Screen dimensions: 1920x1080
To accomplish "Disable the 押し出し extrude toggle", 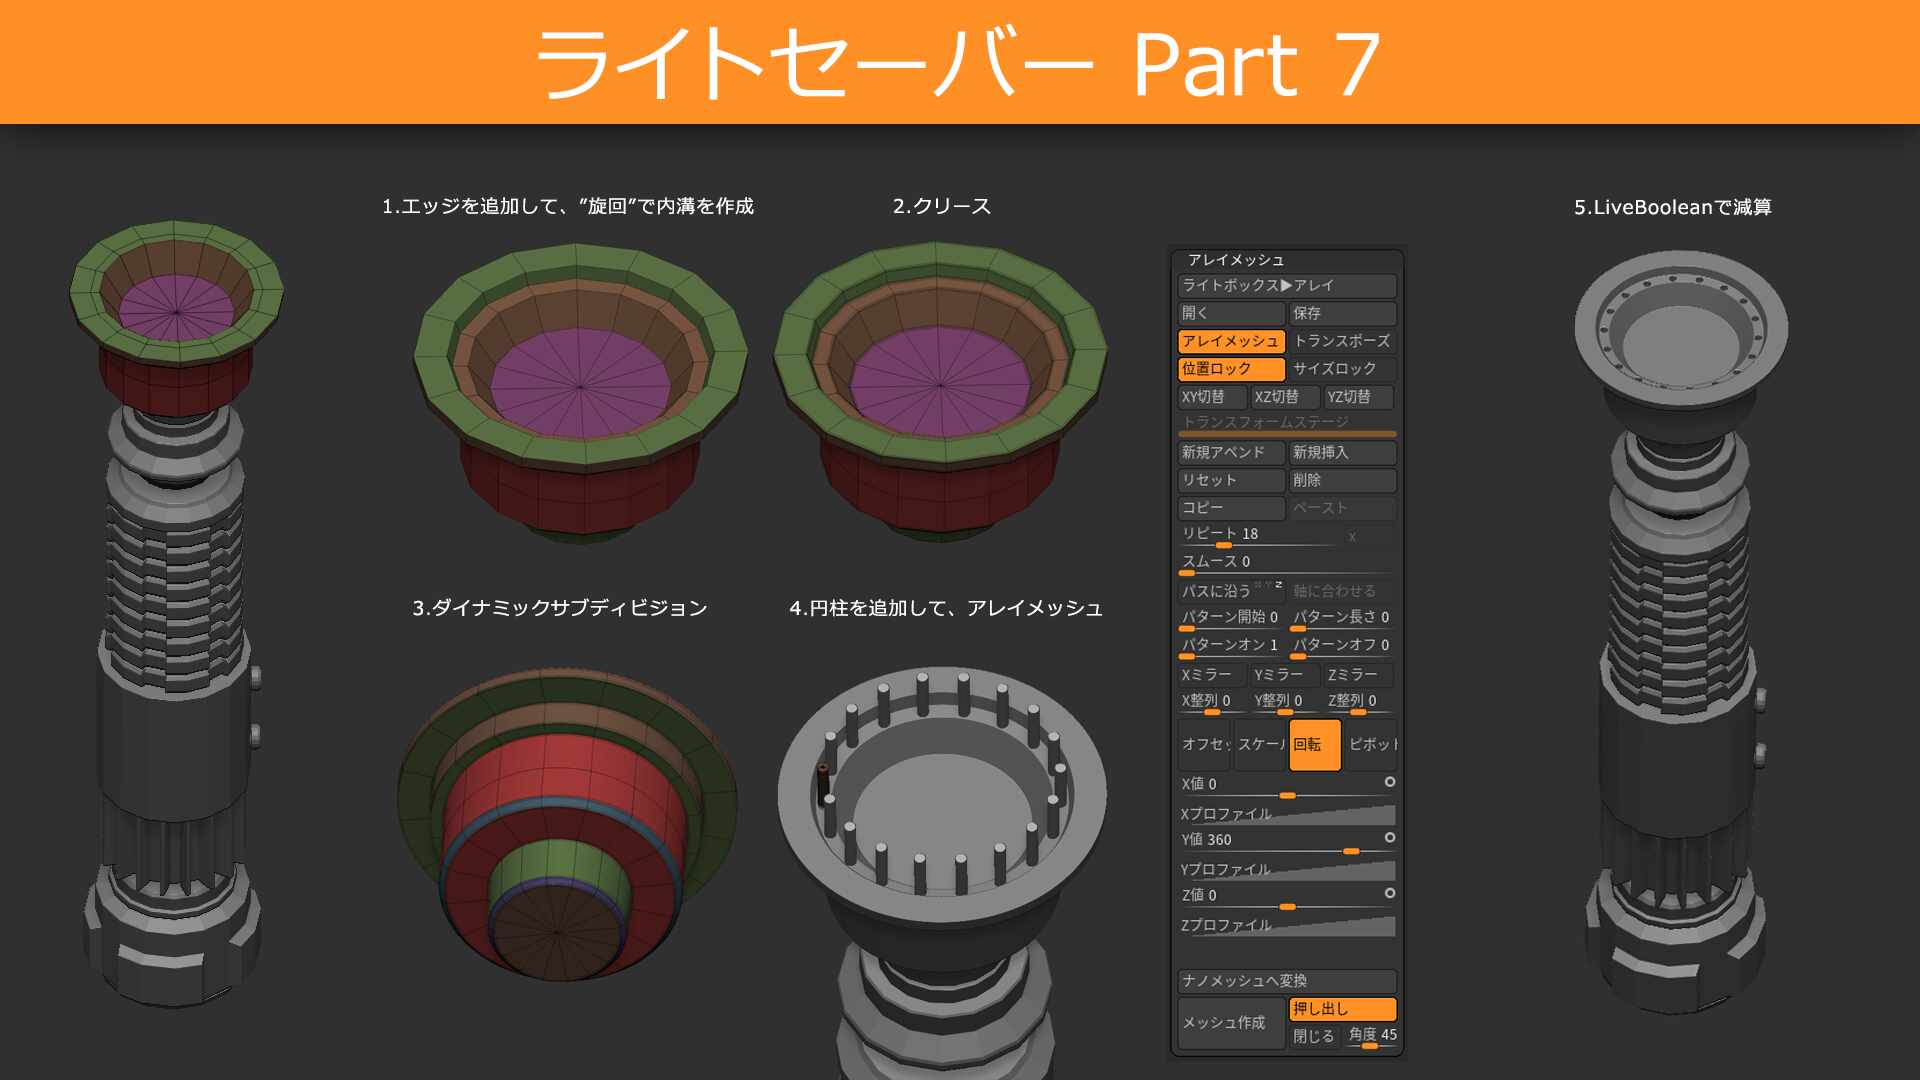I will (1343, 1009).
